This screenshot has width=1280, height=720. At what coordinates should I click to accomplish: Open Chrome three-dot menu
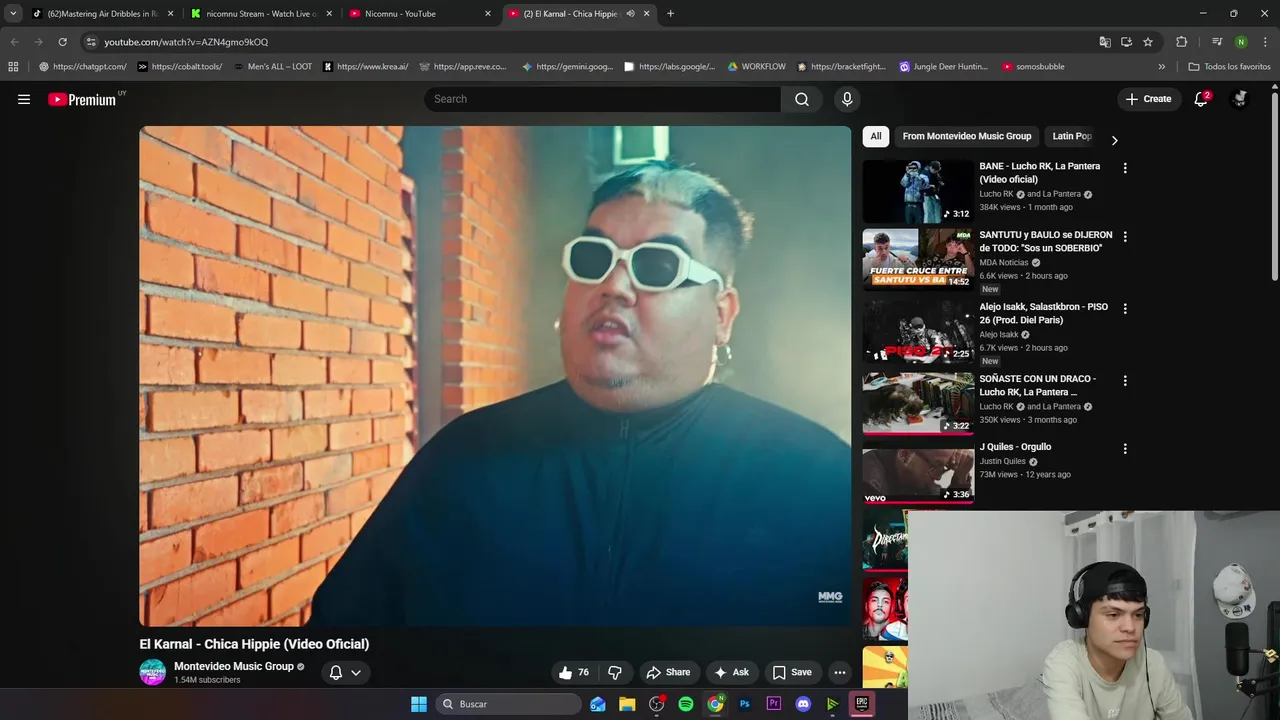[x=1266, y=42]
